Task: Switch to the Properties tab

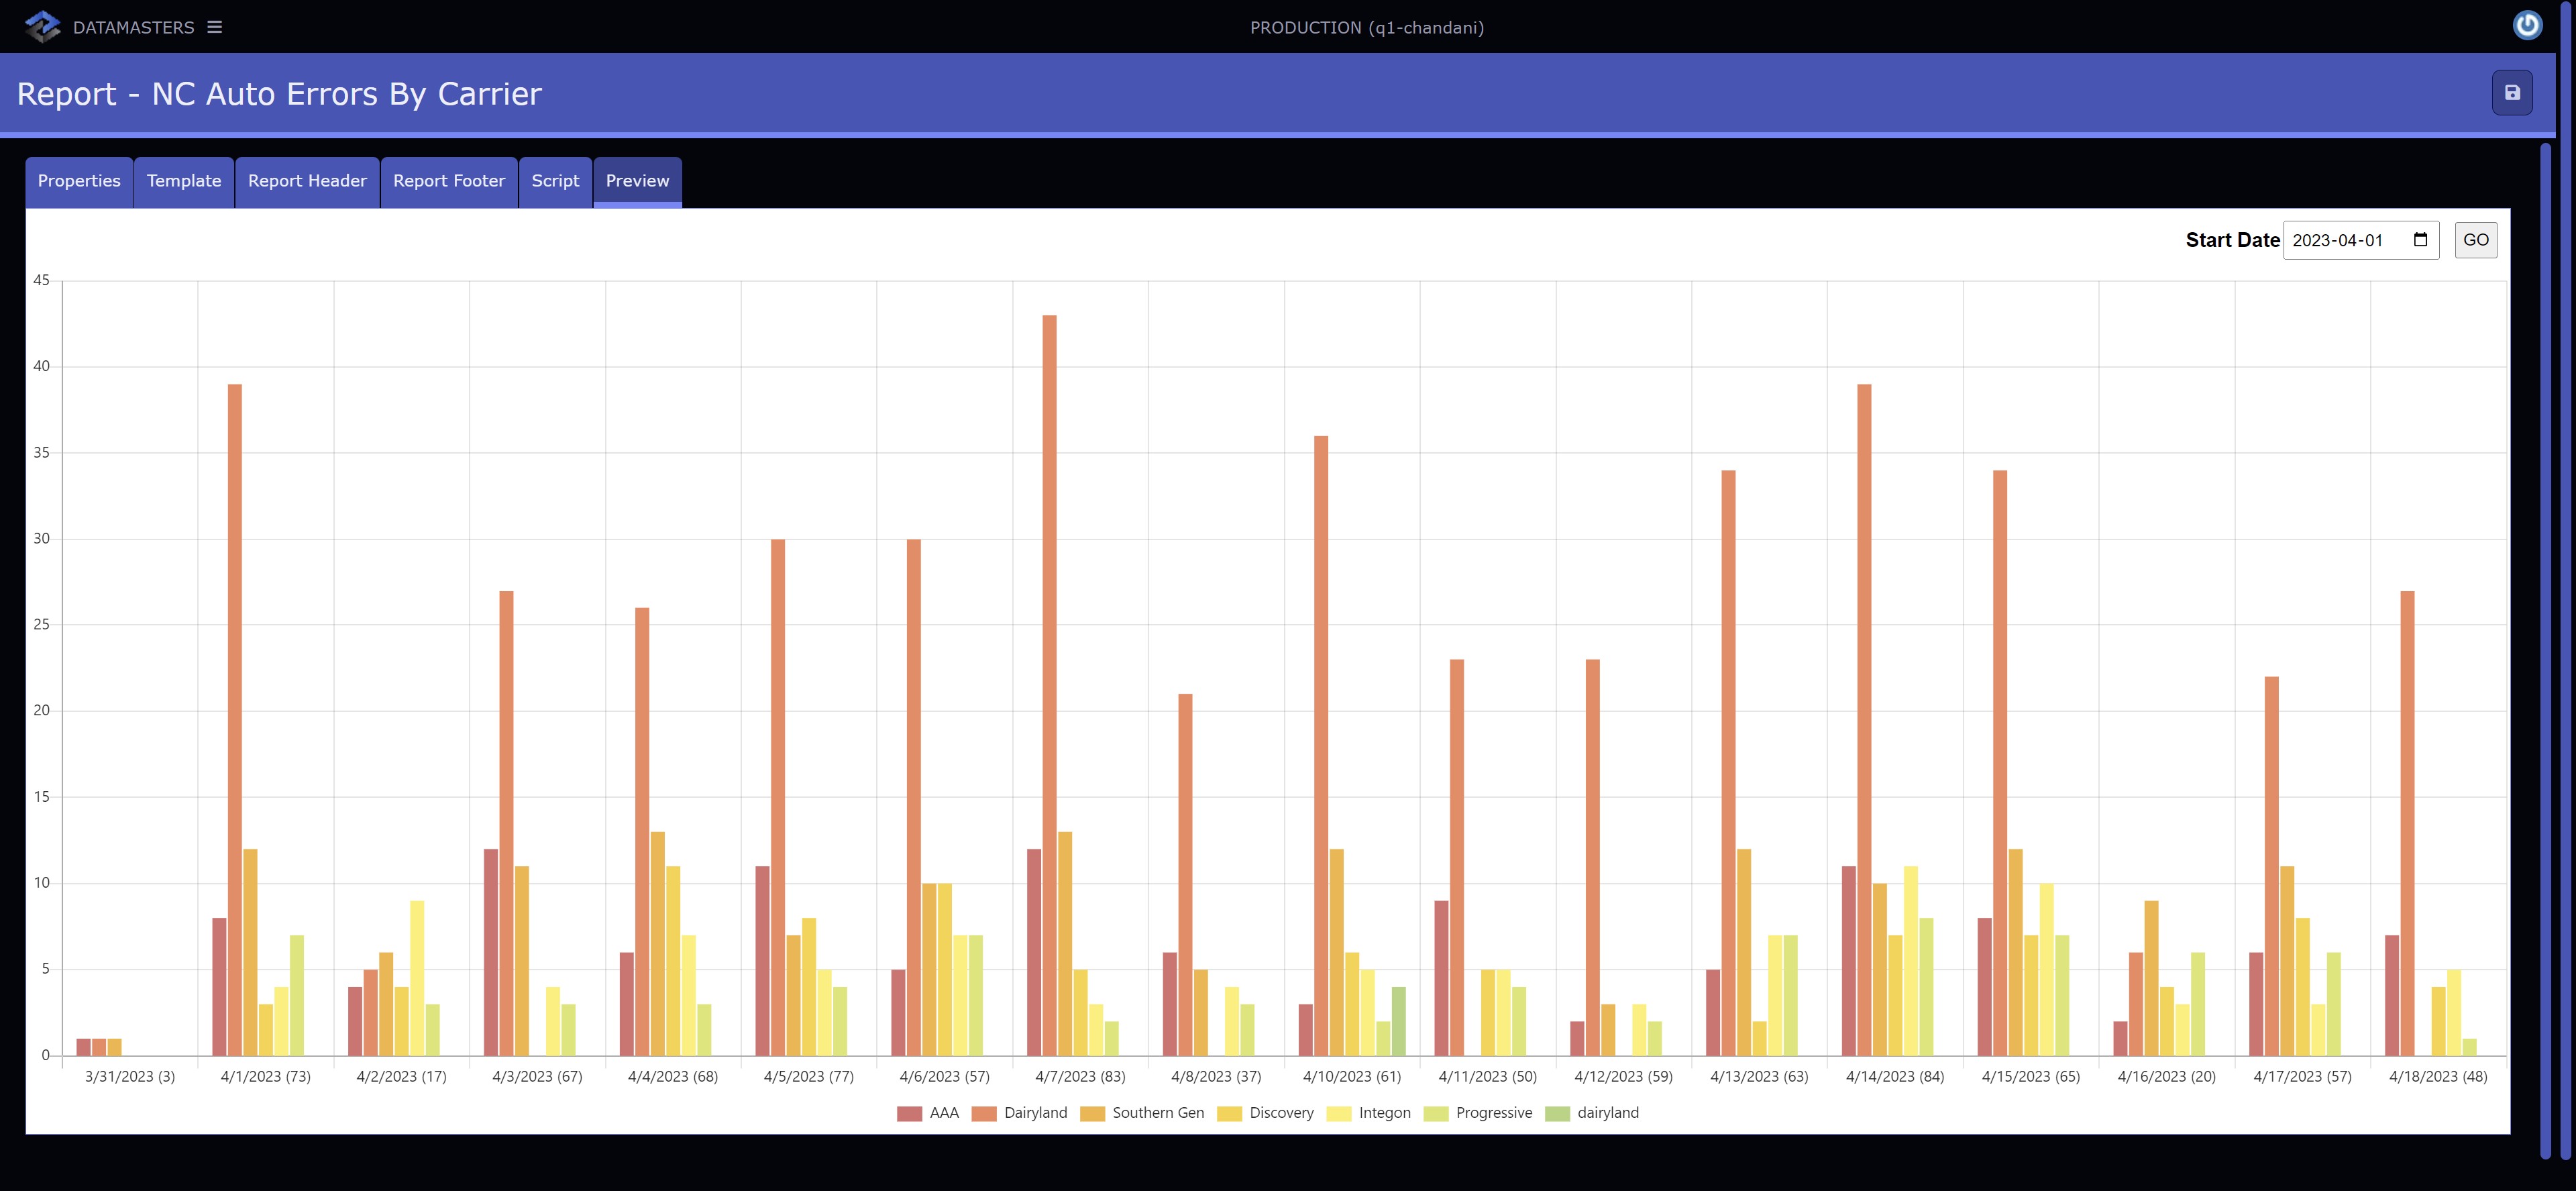Action: [x=79, y=181]
